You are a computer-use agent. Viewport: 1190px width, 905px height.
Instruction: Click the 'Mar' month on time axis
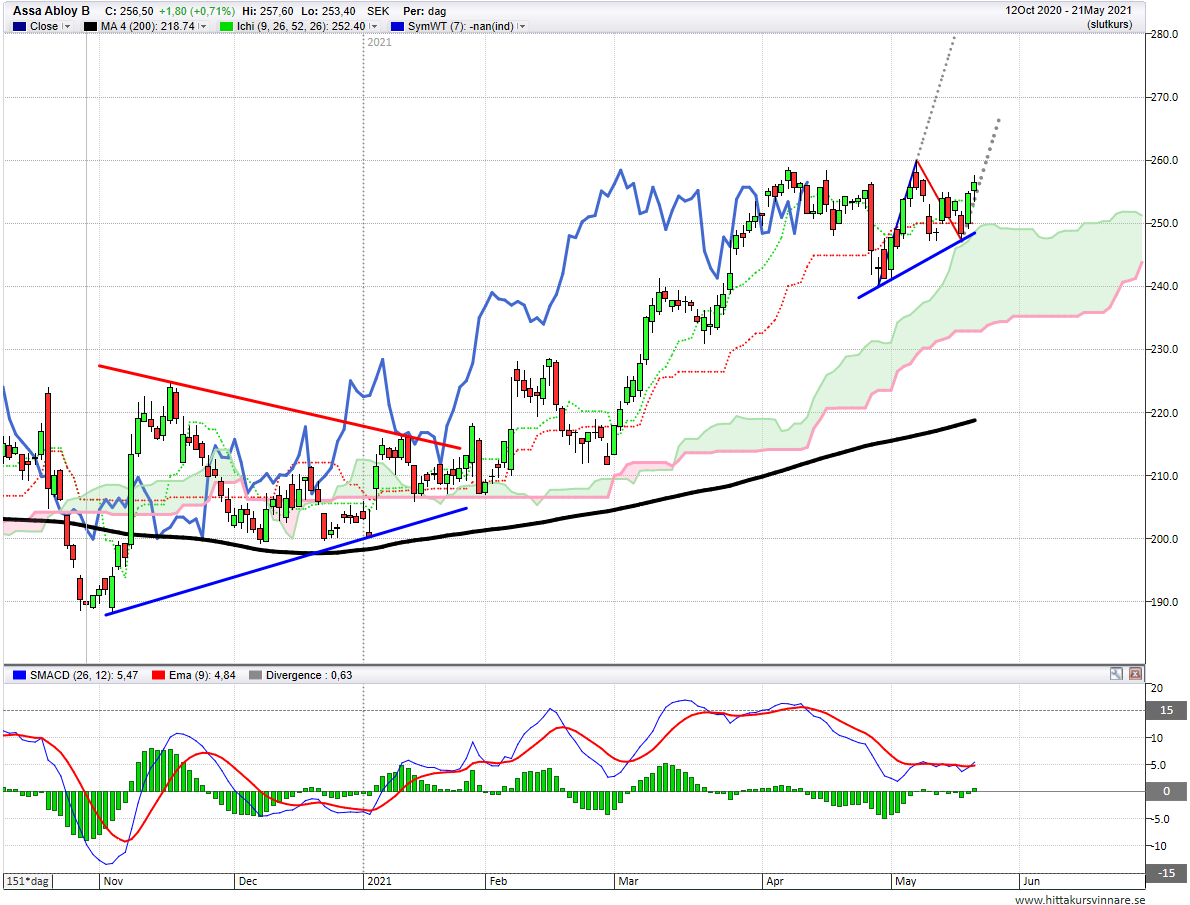[x=628, y=881]
